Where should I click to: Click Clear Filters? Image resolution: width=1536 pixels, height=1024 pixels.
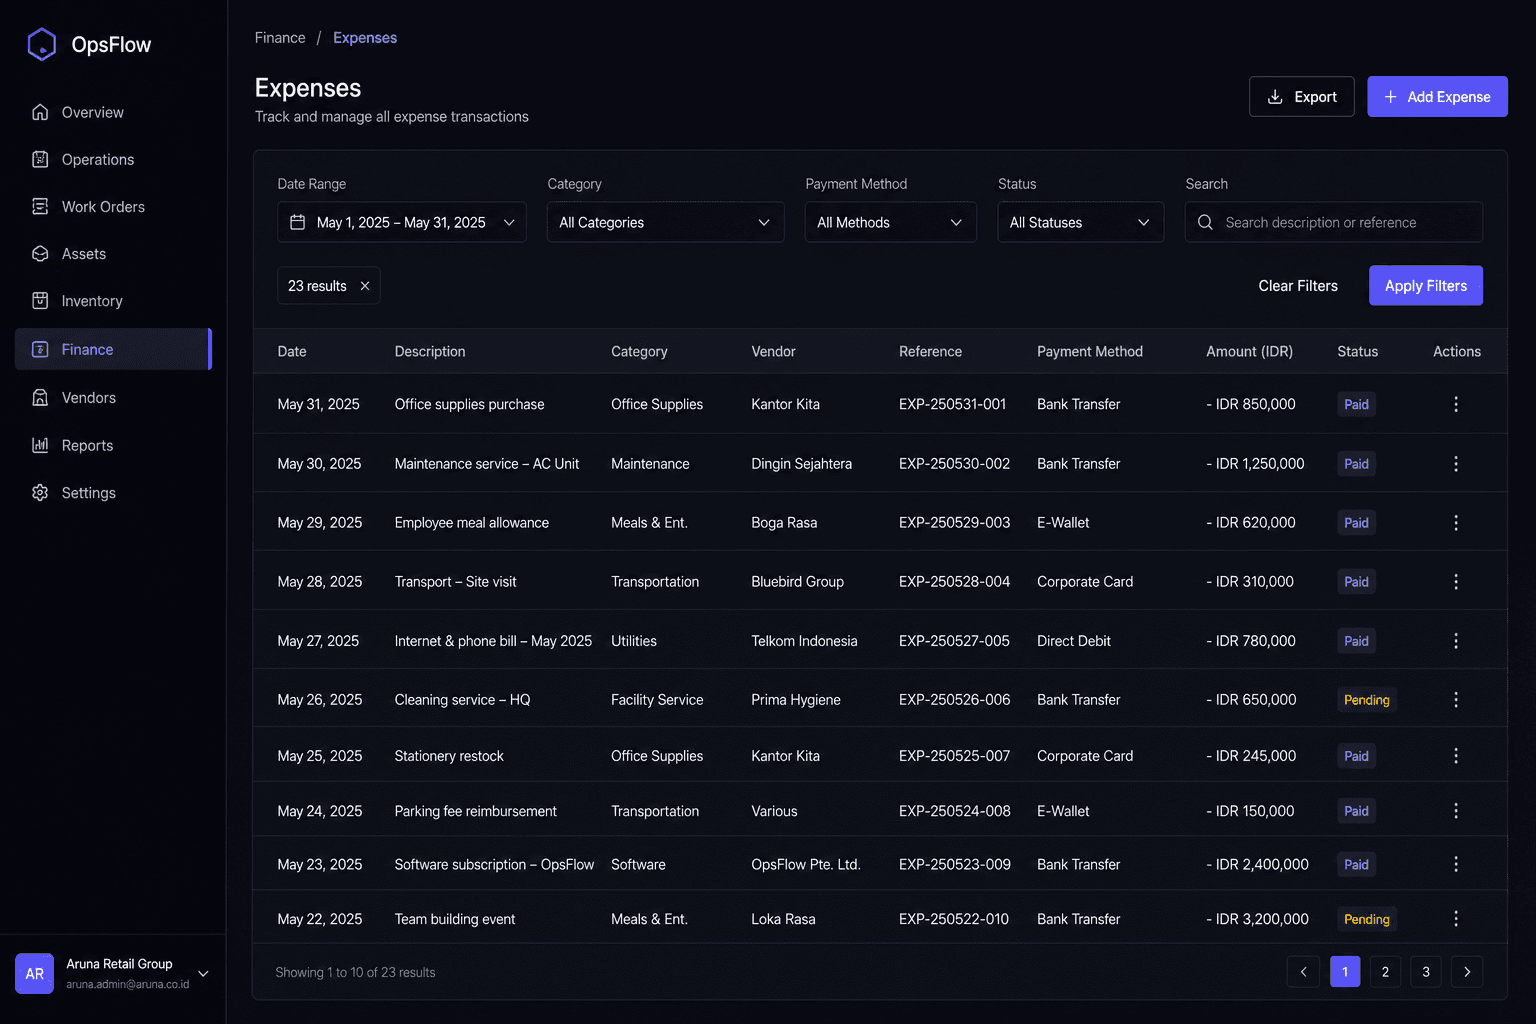point(1298,286)
